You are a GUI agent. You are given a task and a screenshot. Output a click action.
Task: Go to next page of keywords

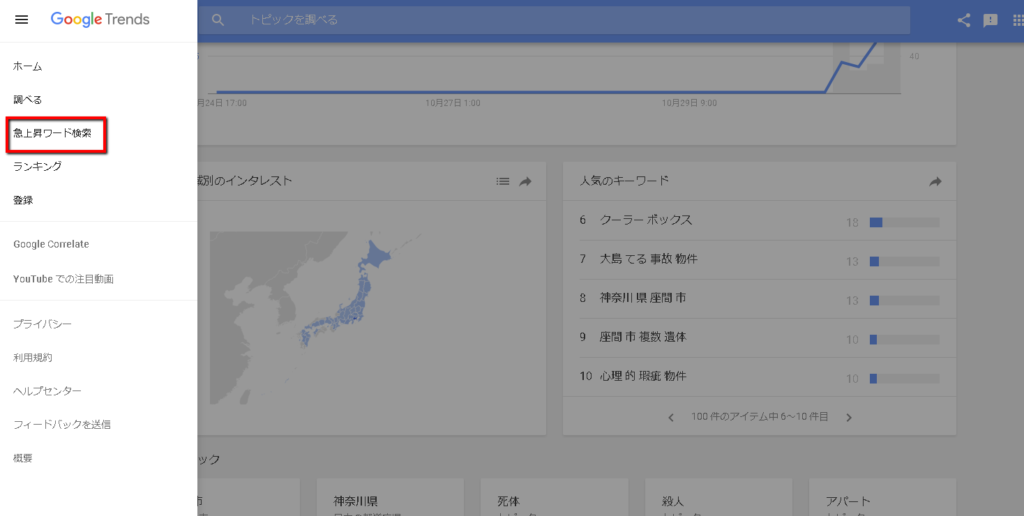tap(849, 417)
